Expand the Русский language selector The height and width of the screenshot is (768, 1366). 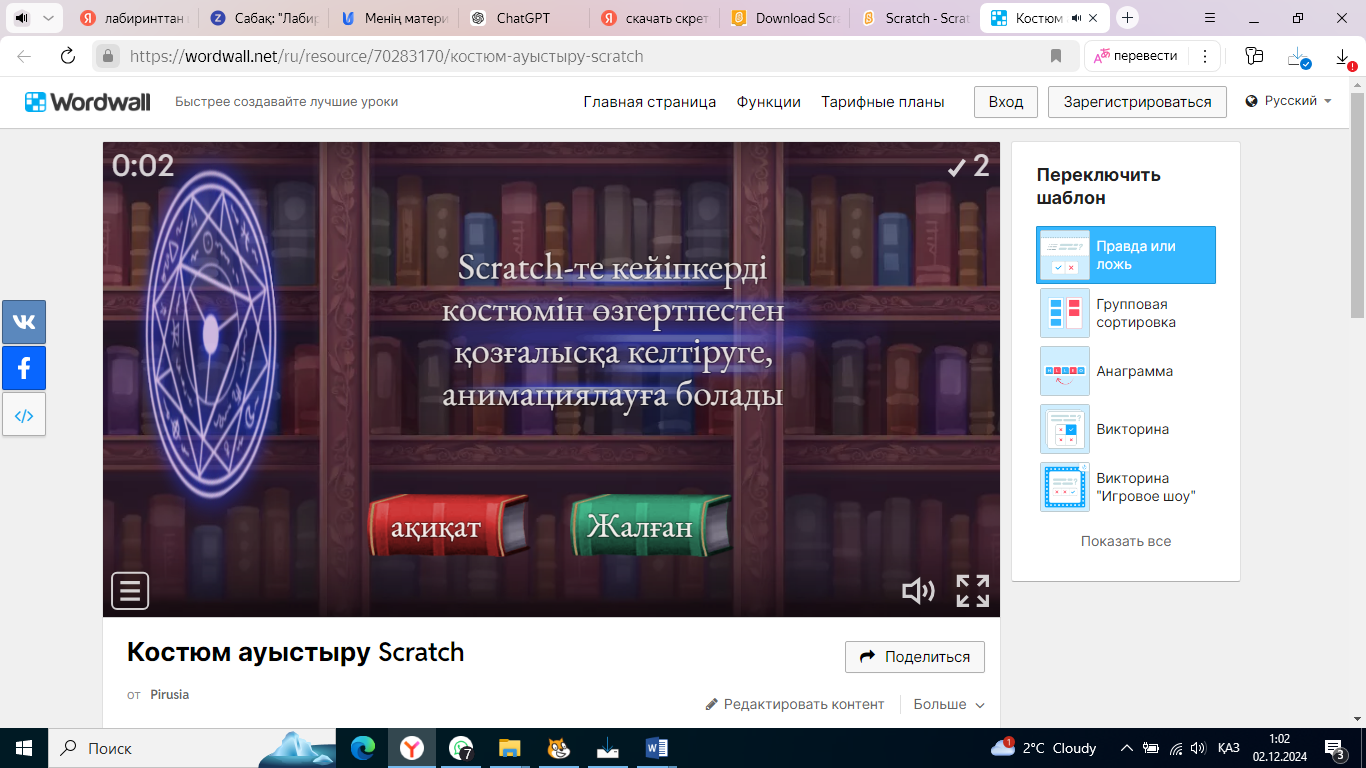coord(1289,101)
